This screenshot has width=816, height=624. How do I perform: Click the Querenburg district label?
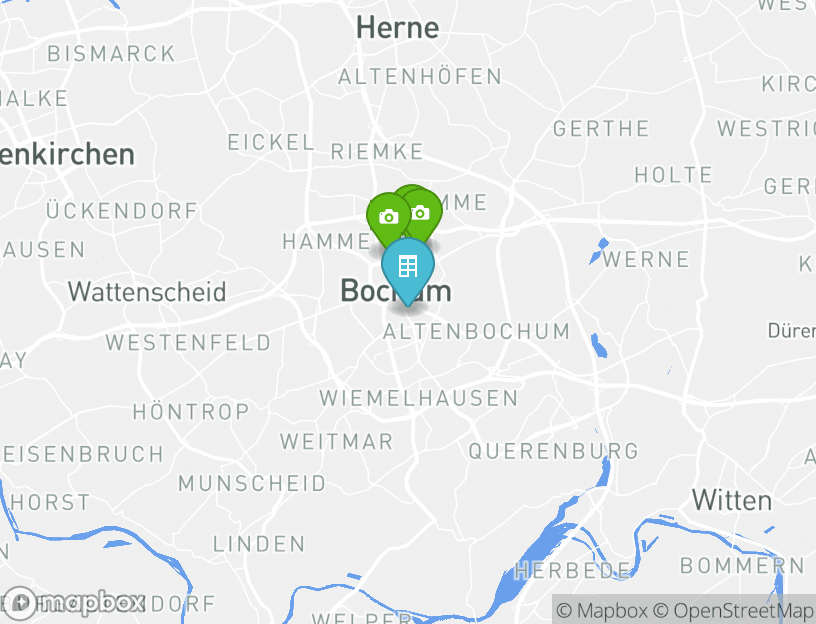click(553, 451)
